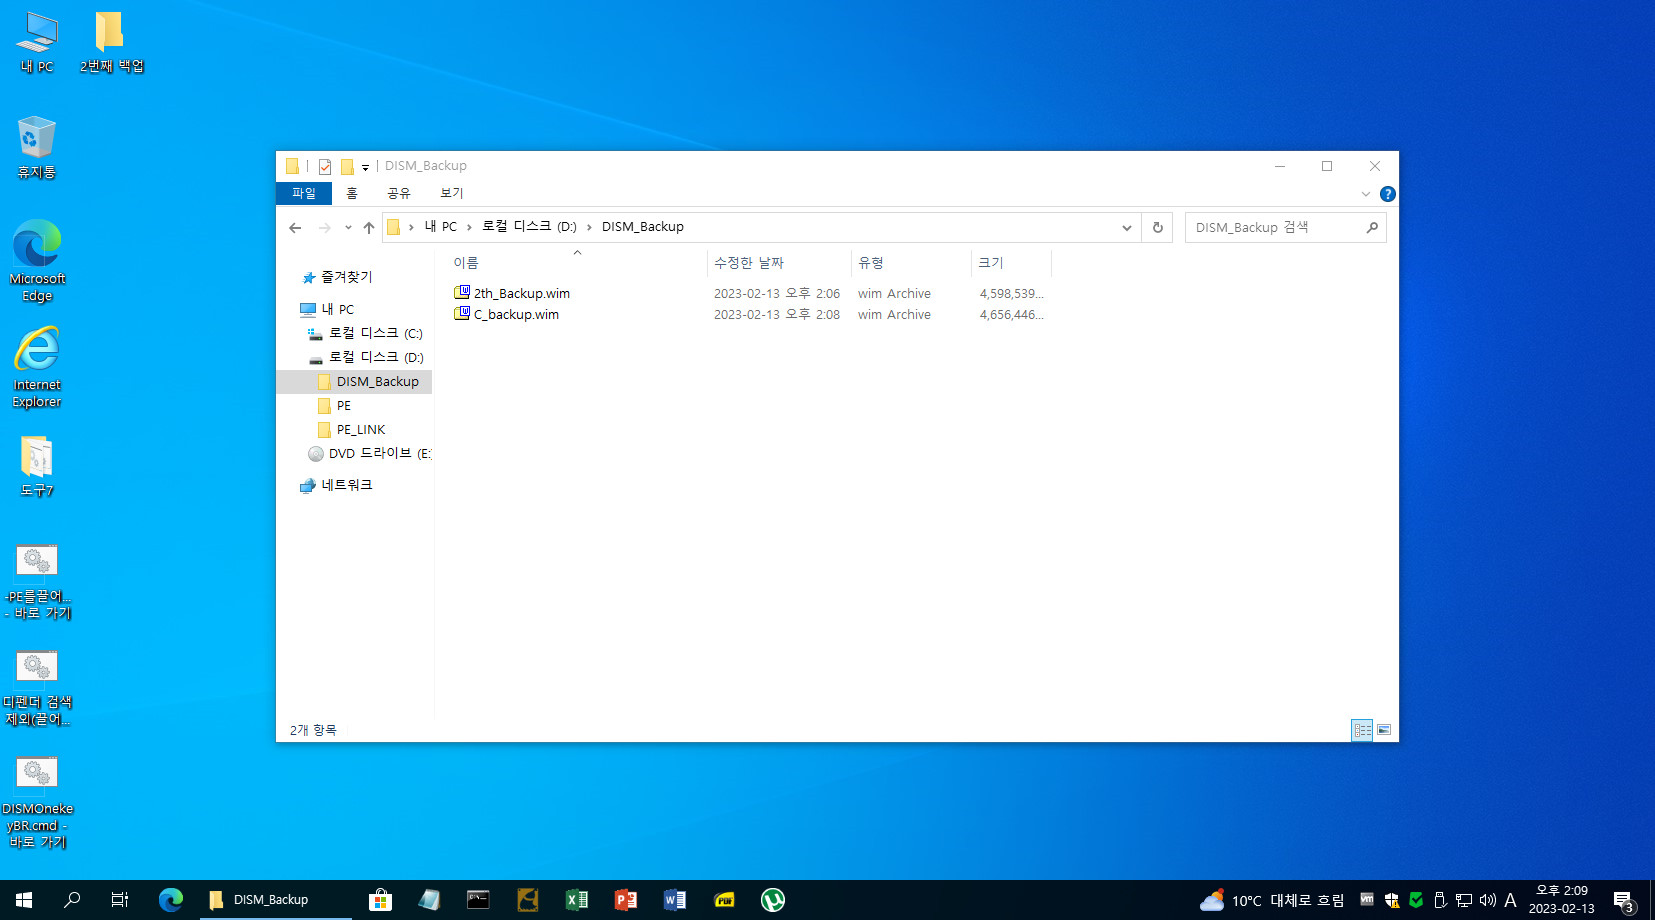Sort by the 수정한 날짜 column header
The height and width of the screenshot is (920, 1655).
[779, 263]
